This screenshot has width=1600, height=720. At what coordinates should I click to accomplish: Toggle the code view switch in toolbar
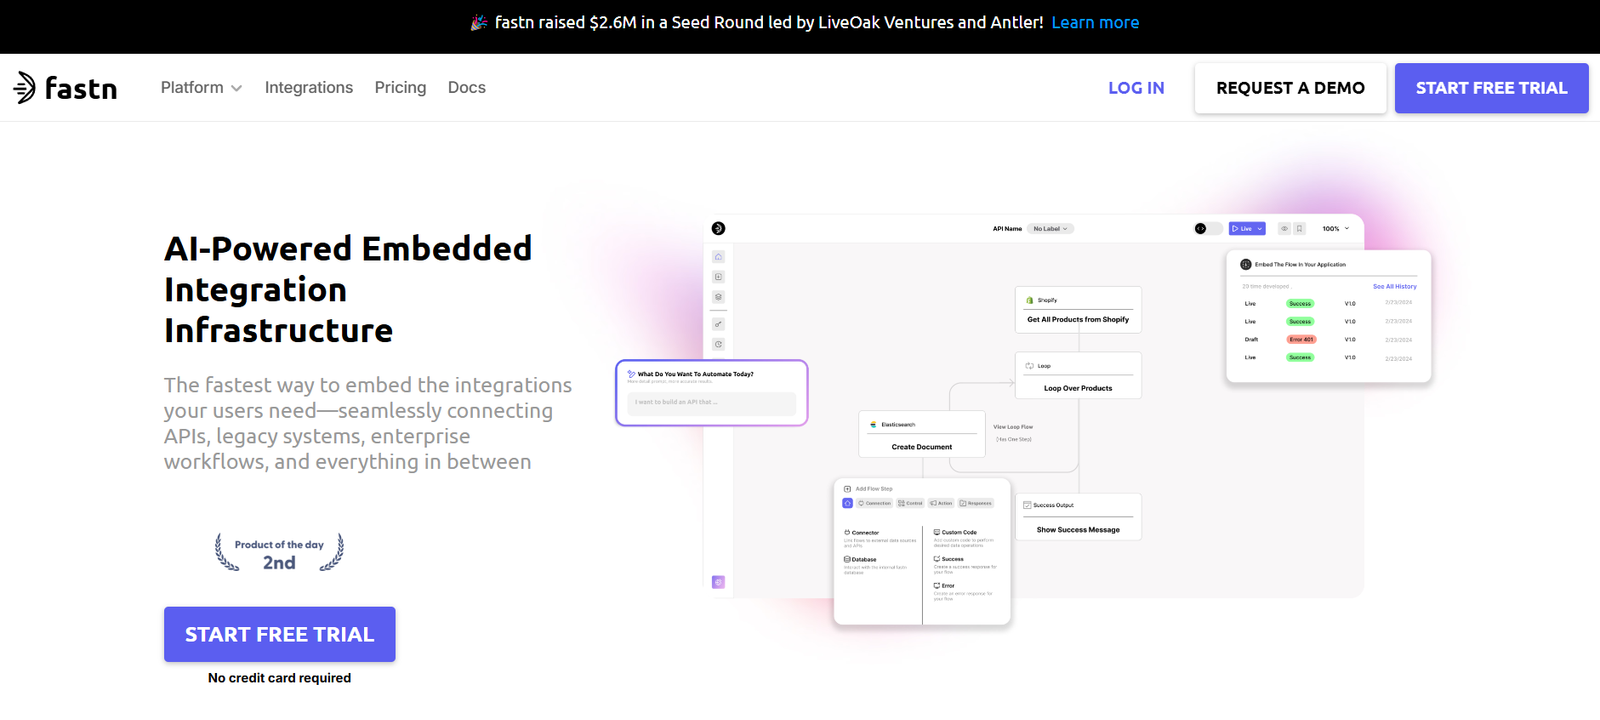(1206, 229)
